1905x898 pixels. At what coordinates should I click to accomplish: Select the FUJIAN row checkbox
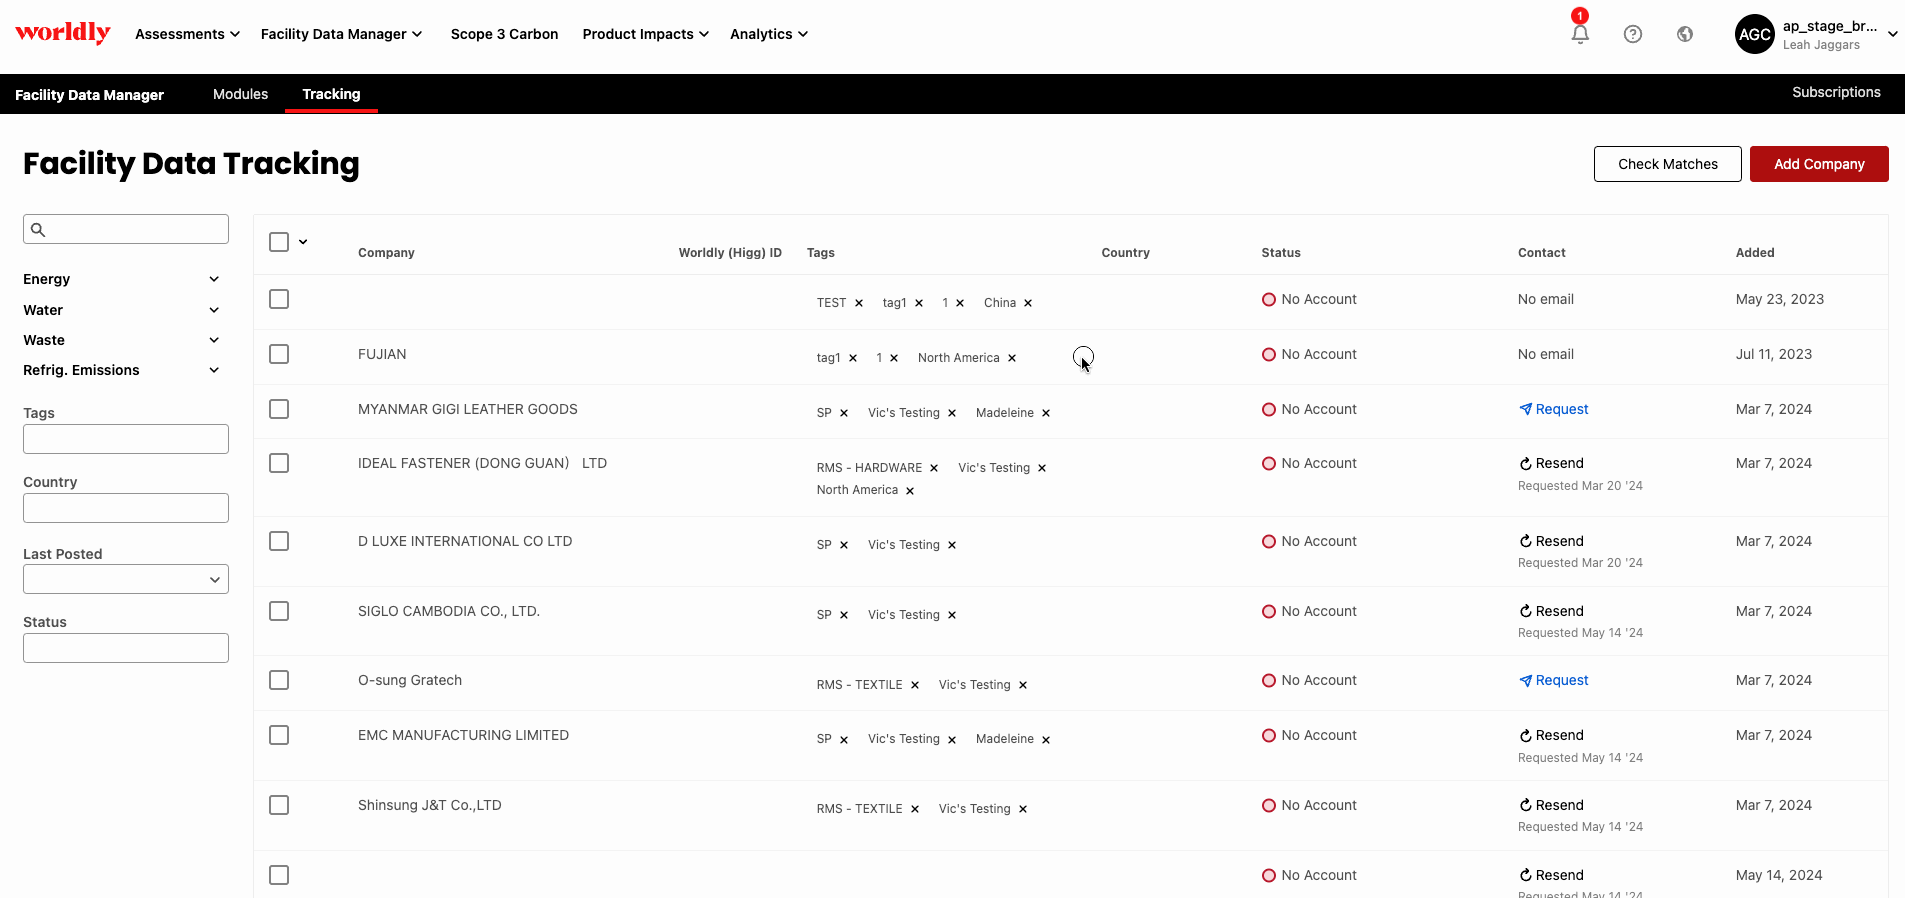click(279, 354)
